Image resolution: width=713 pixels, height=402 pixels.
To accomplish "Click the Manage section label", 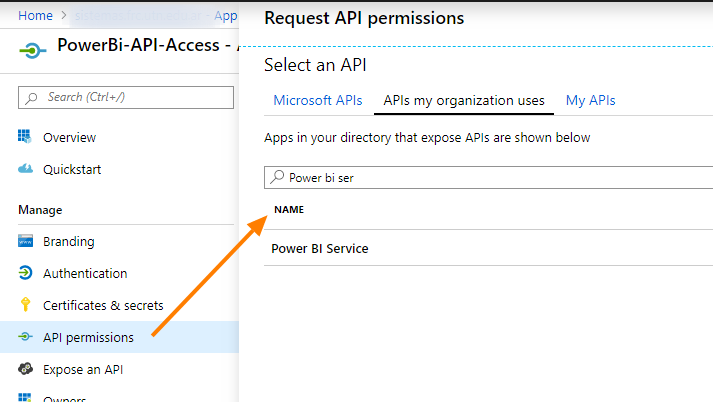I will (x=40, y=210).
